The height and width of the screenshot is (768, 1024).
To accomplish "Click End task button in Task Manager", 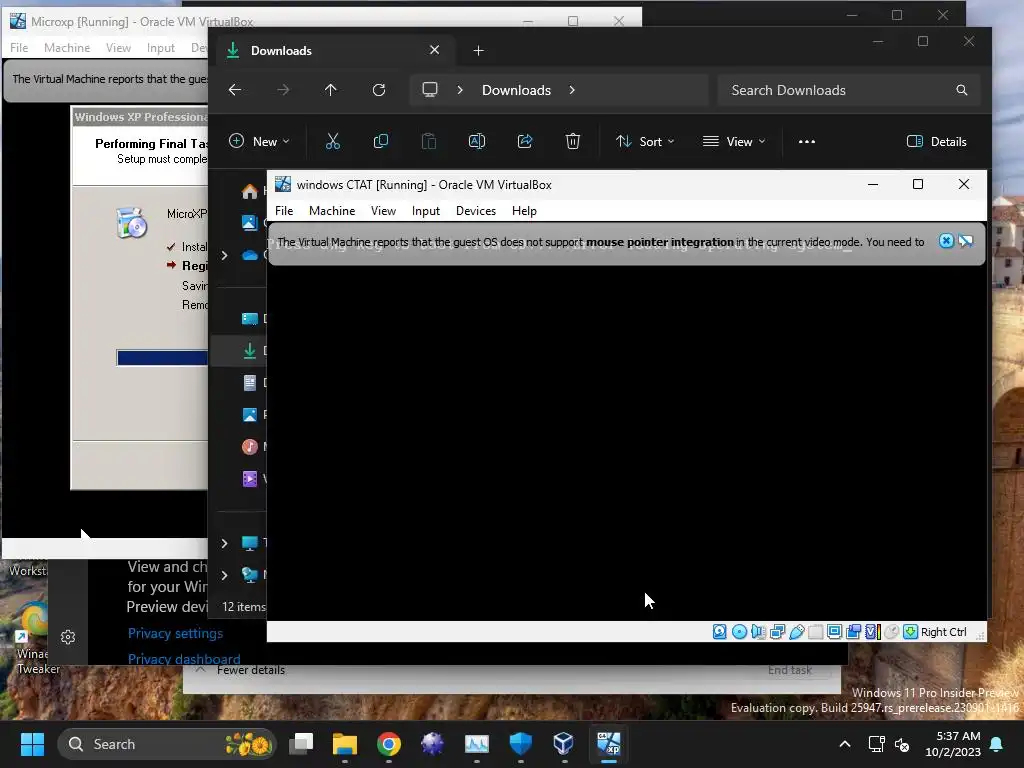I will pos(790,670).
